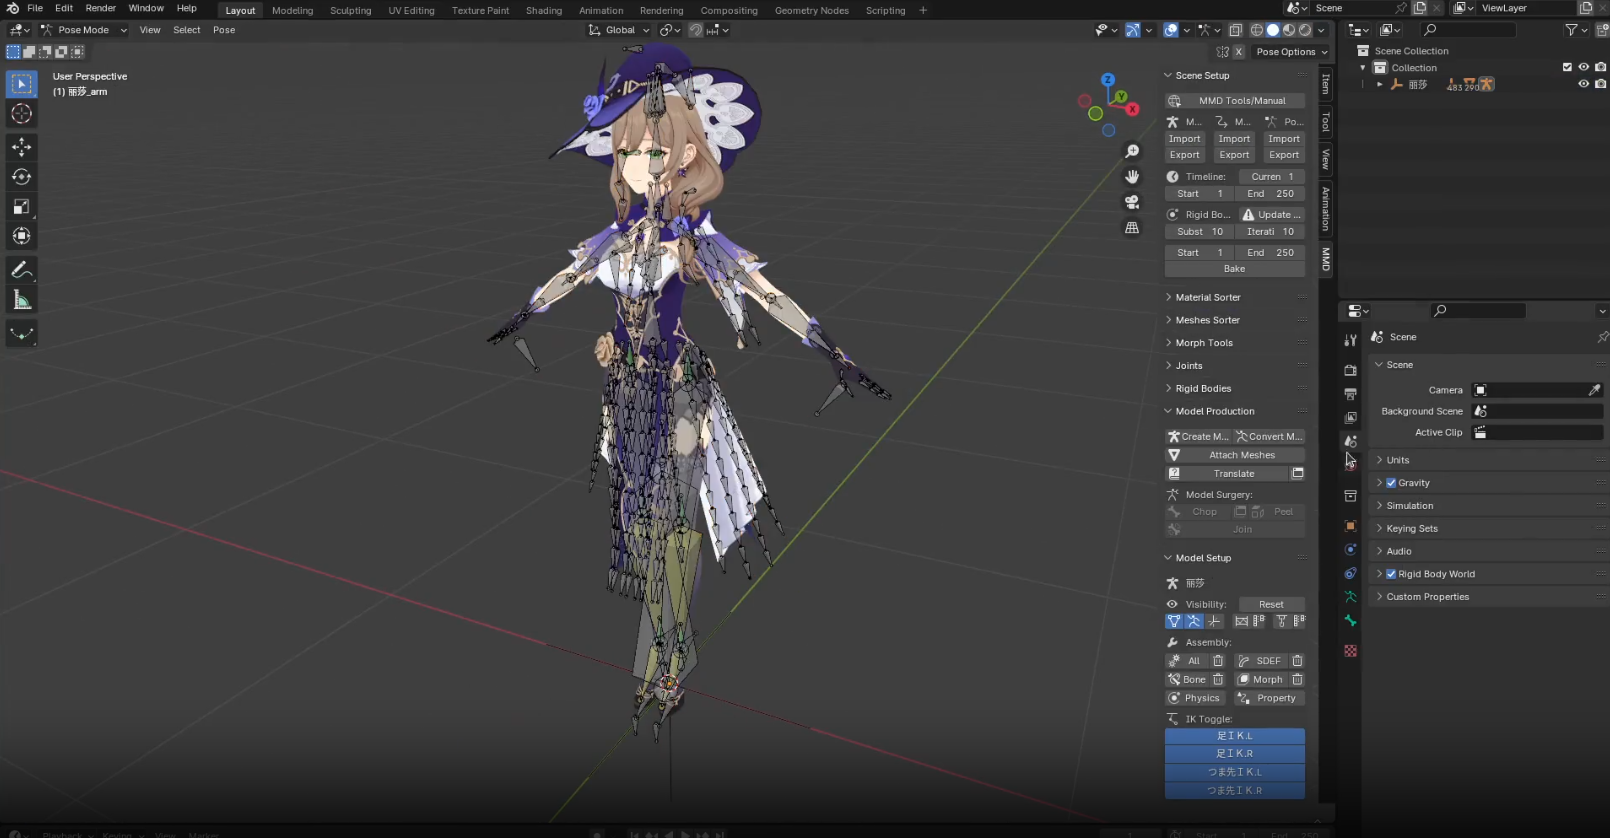Click trash icon next to Morph
This screenshot has height=838, width=1610.
click(x=1297, y=680)
